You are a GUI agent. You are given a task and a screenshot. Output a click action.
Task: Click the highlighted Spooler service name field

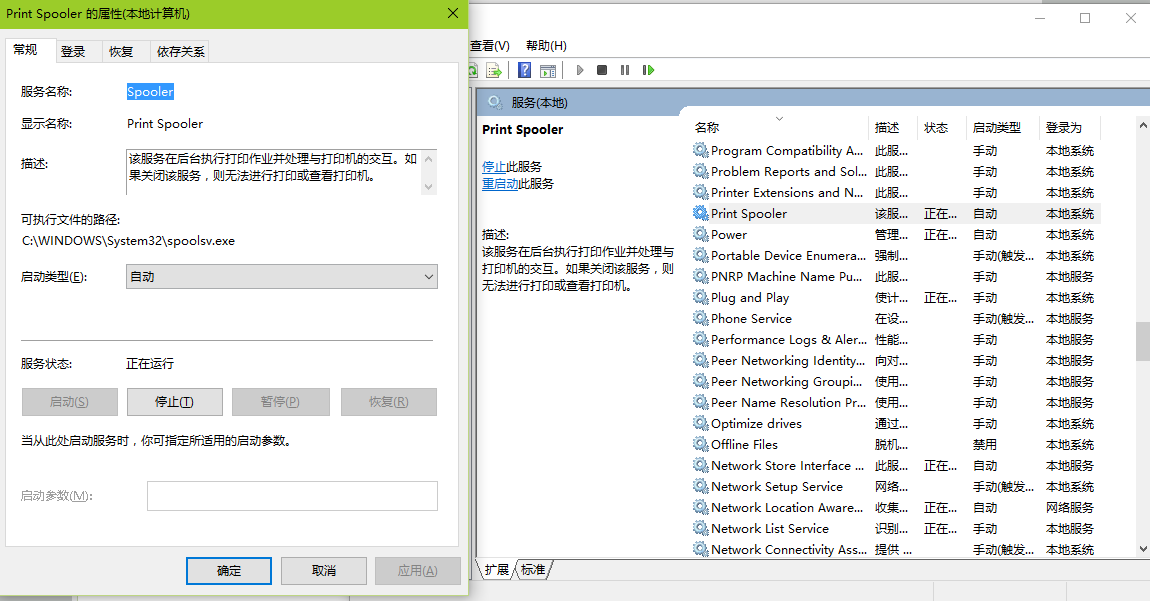[150, 92]
